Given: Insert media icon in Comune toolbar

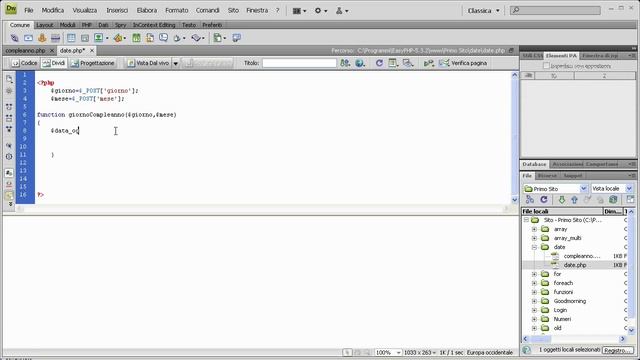Looking at the screenshot, I should (x=118, y=38).
